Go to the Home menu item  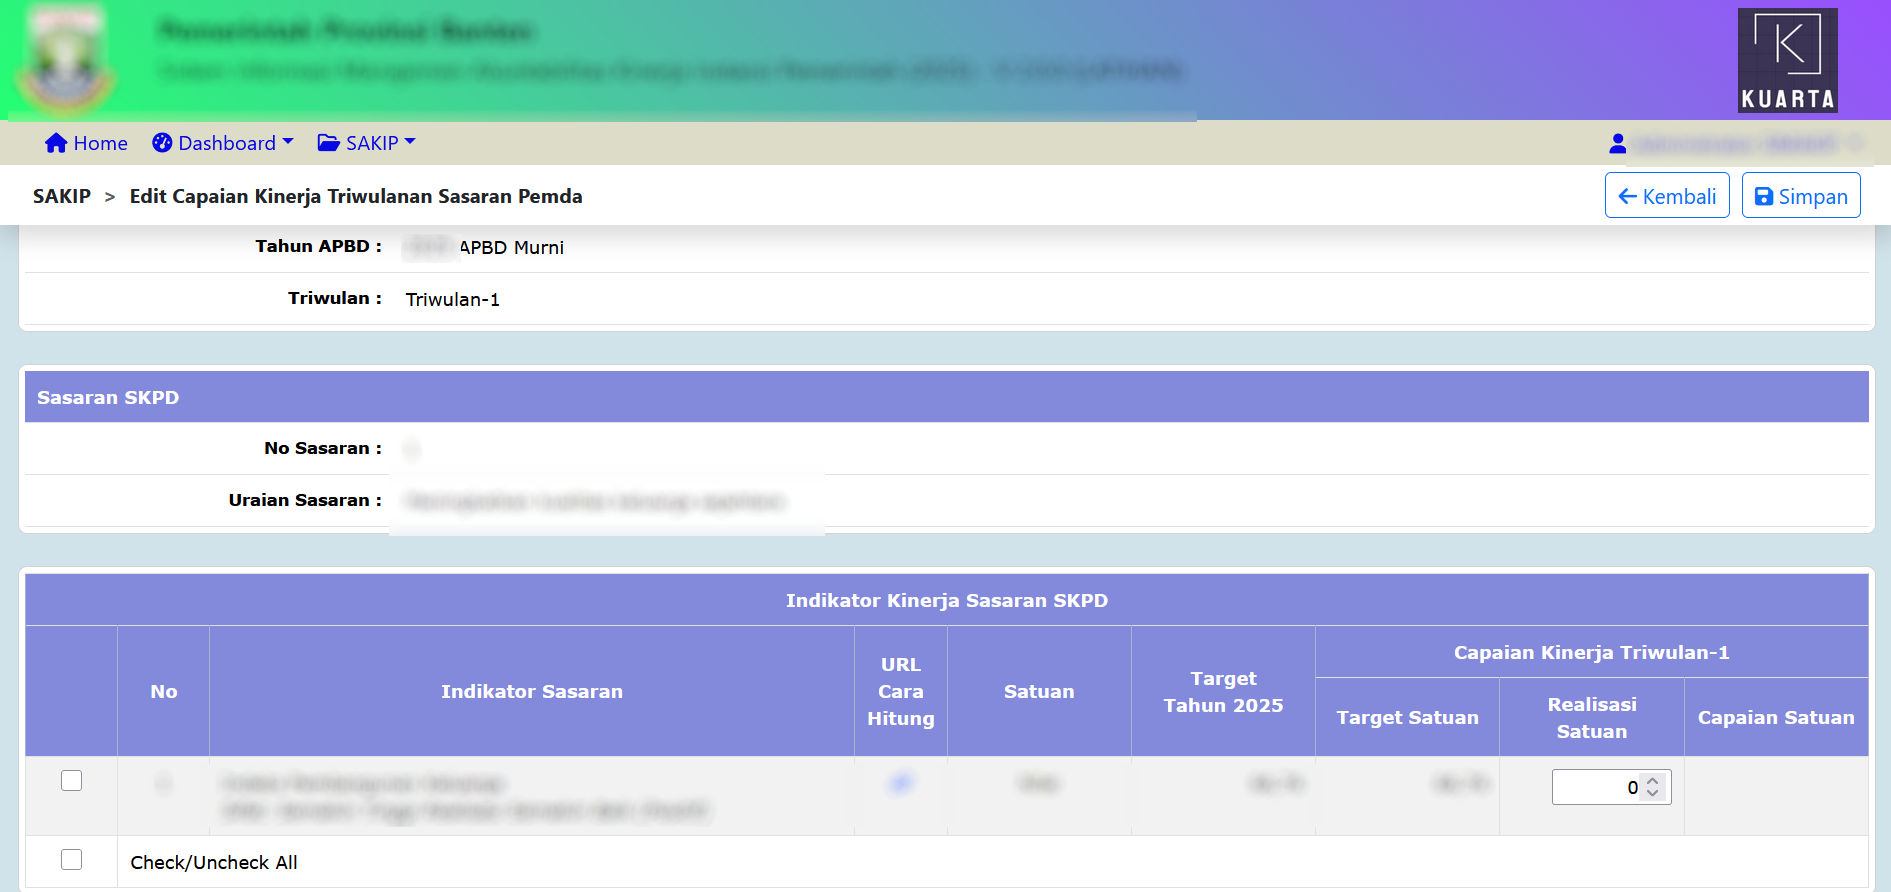click(100, 143)
